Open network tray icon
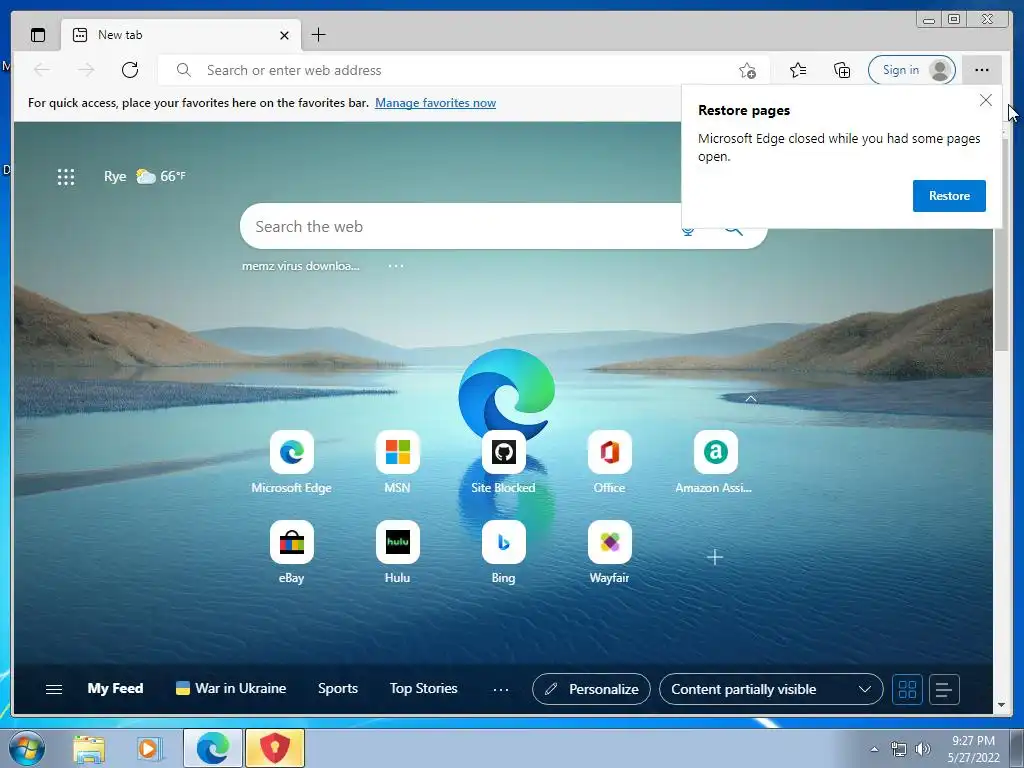This screenshot has height=768, width=1024. pyautogui.click(x=899, y=749)
